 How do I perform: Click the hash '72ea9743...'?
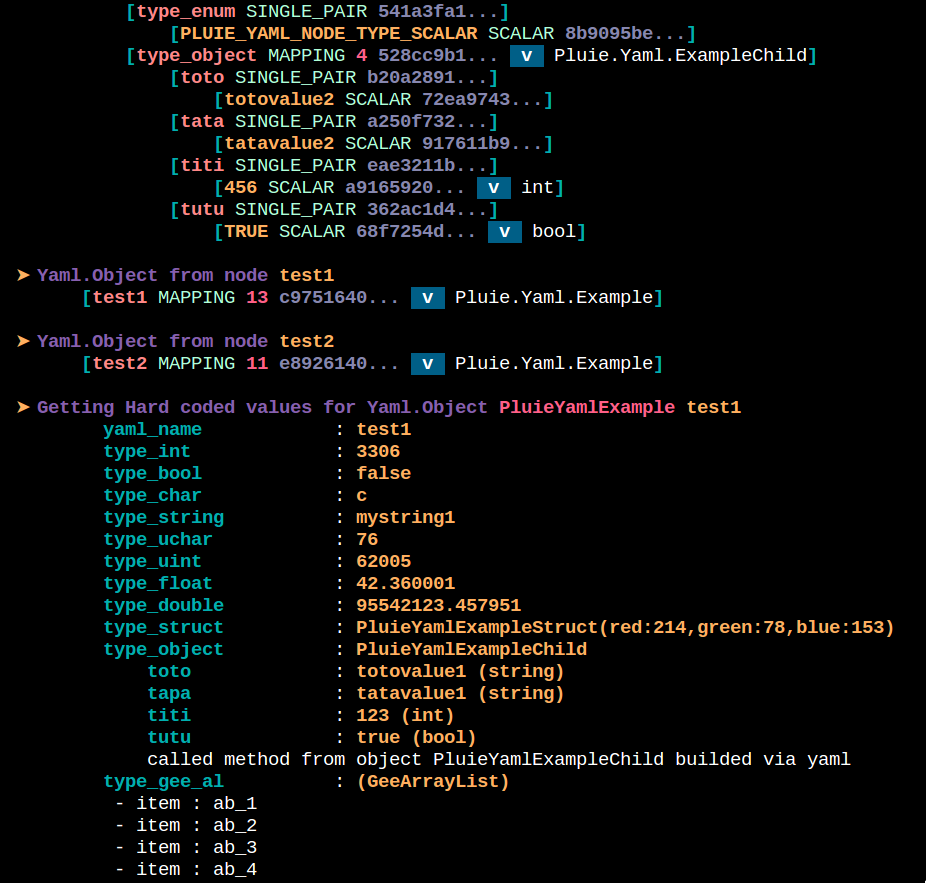click(482, 99)
